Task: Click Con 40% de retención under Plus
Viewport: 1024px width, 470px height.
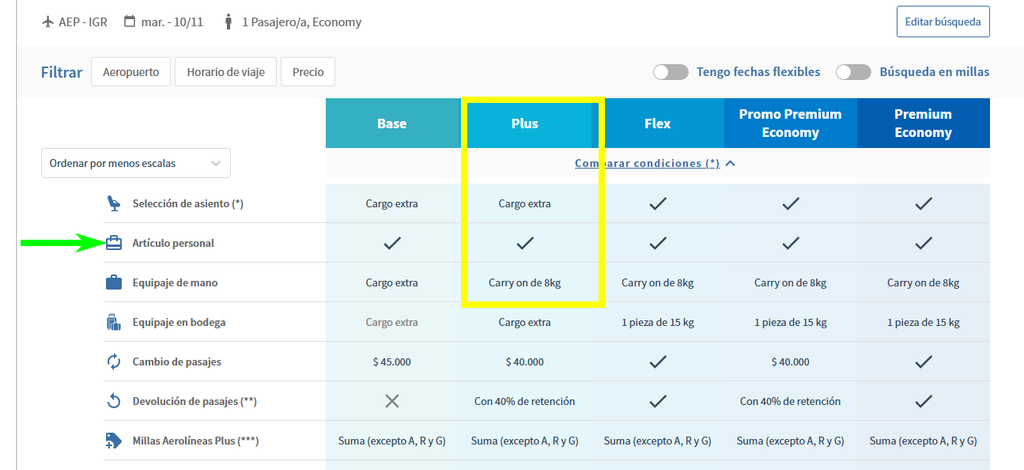Action: click(x=524, y=401)
